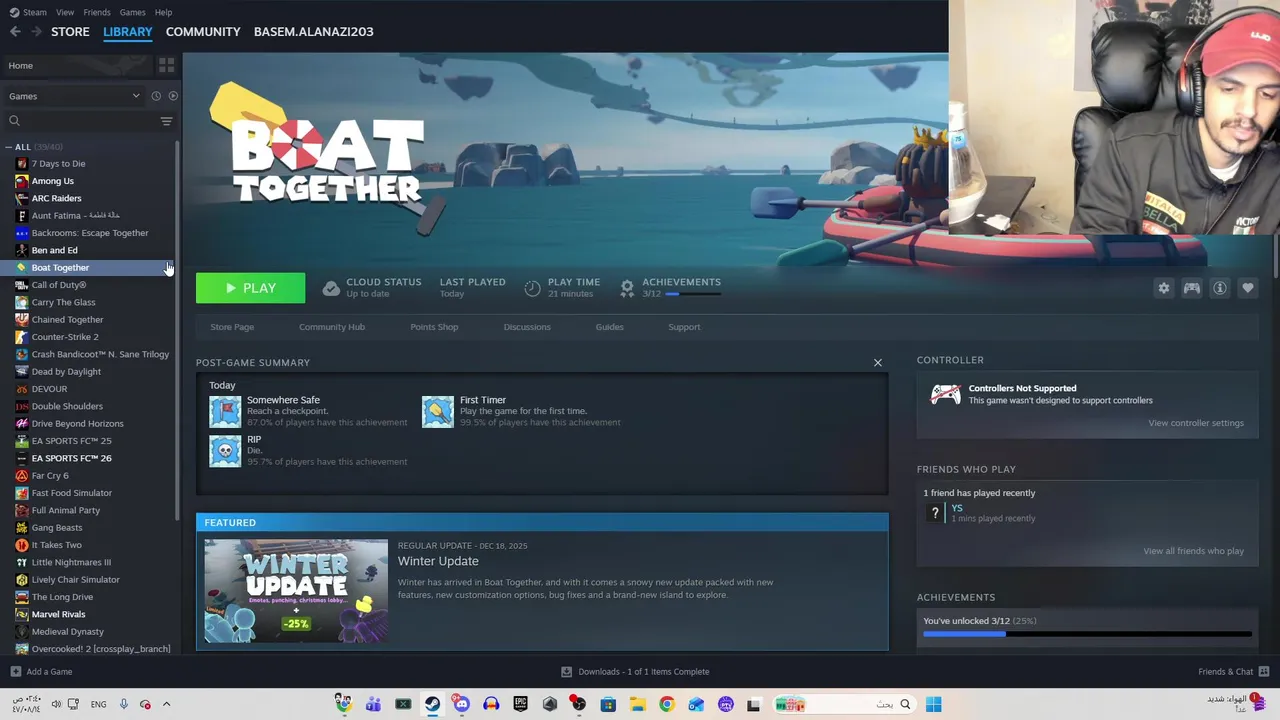Select It Takes Two in library
The image size is (1280, 720).
coord(56,545)
